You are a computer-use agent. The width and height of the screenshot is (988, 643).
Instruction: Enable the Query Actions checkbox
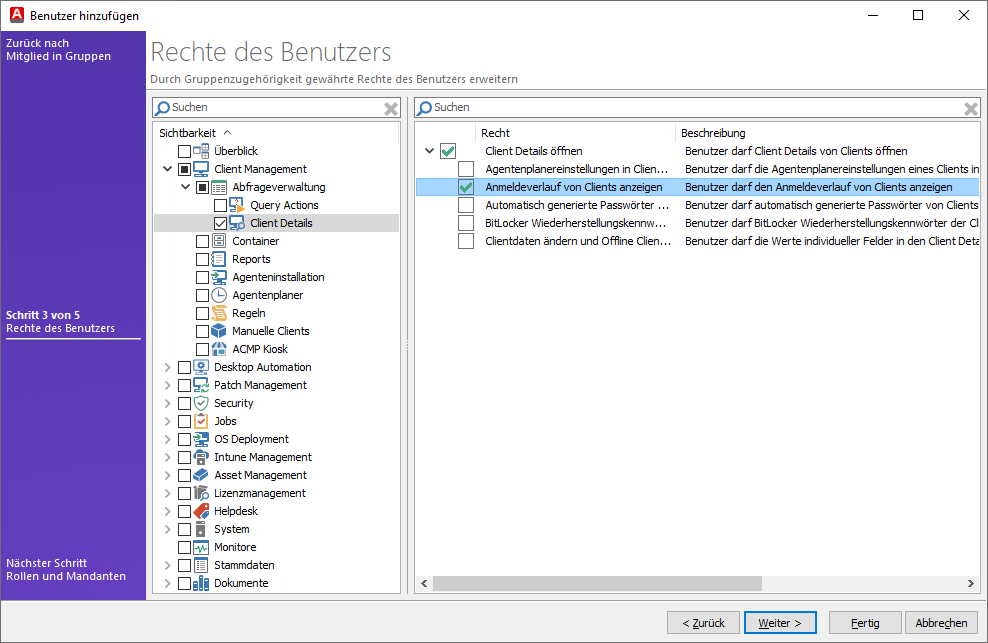point(221,205)
